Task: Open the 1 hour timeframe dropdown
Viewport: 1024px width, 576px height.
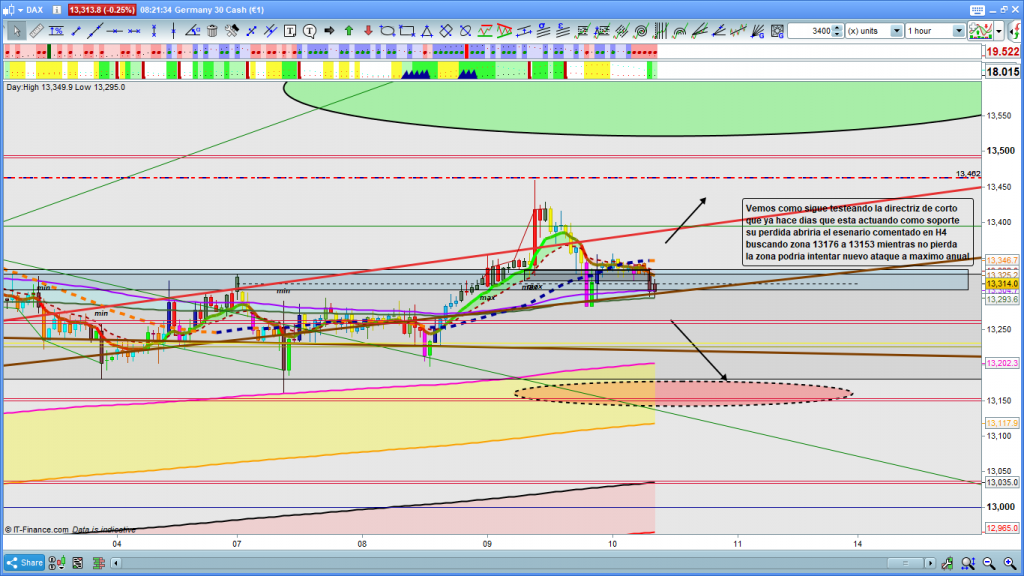Action: [x=935, y=31]
